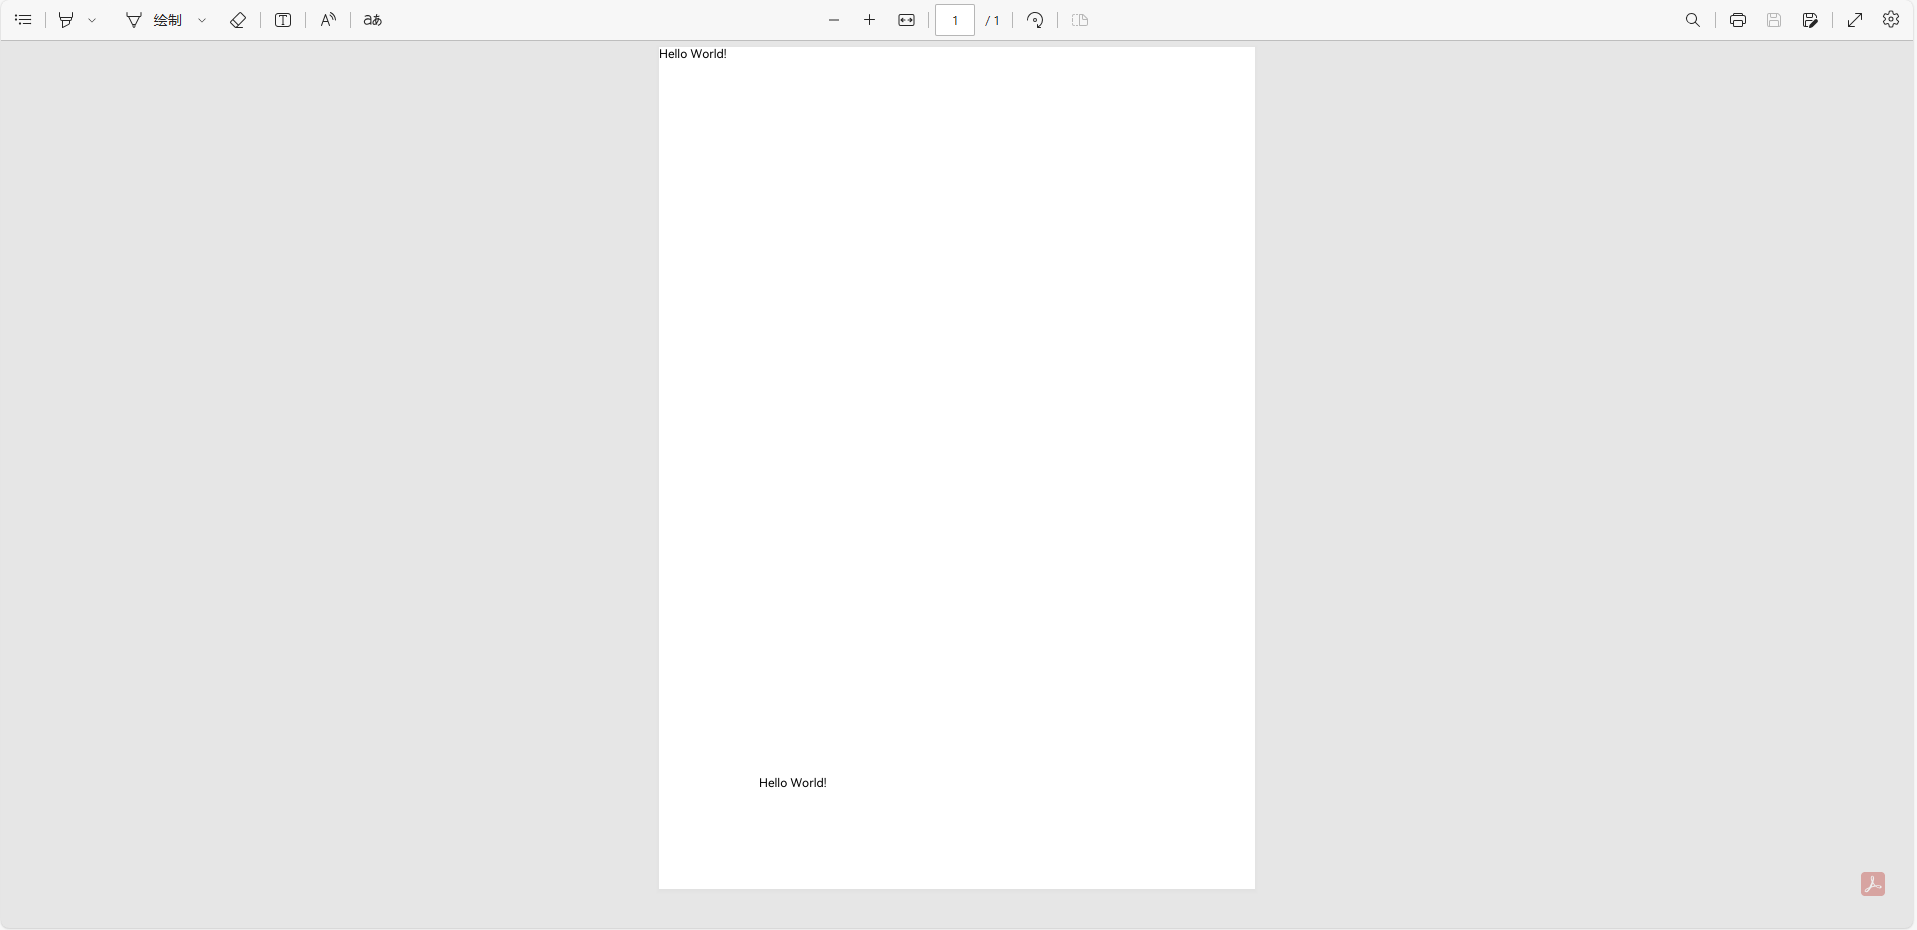Open the Find in document search
The height and width of the screenshot is (930, 1917).
[1693, 20]
